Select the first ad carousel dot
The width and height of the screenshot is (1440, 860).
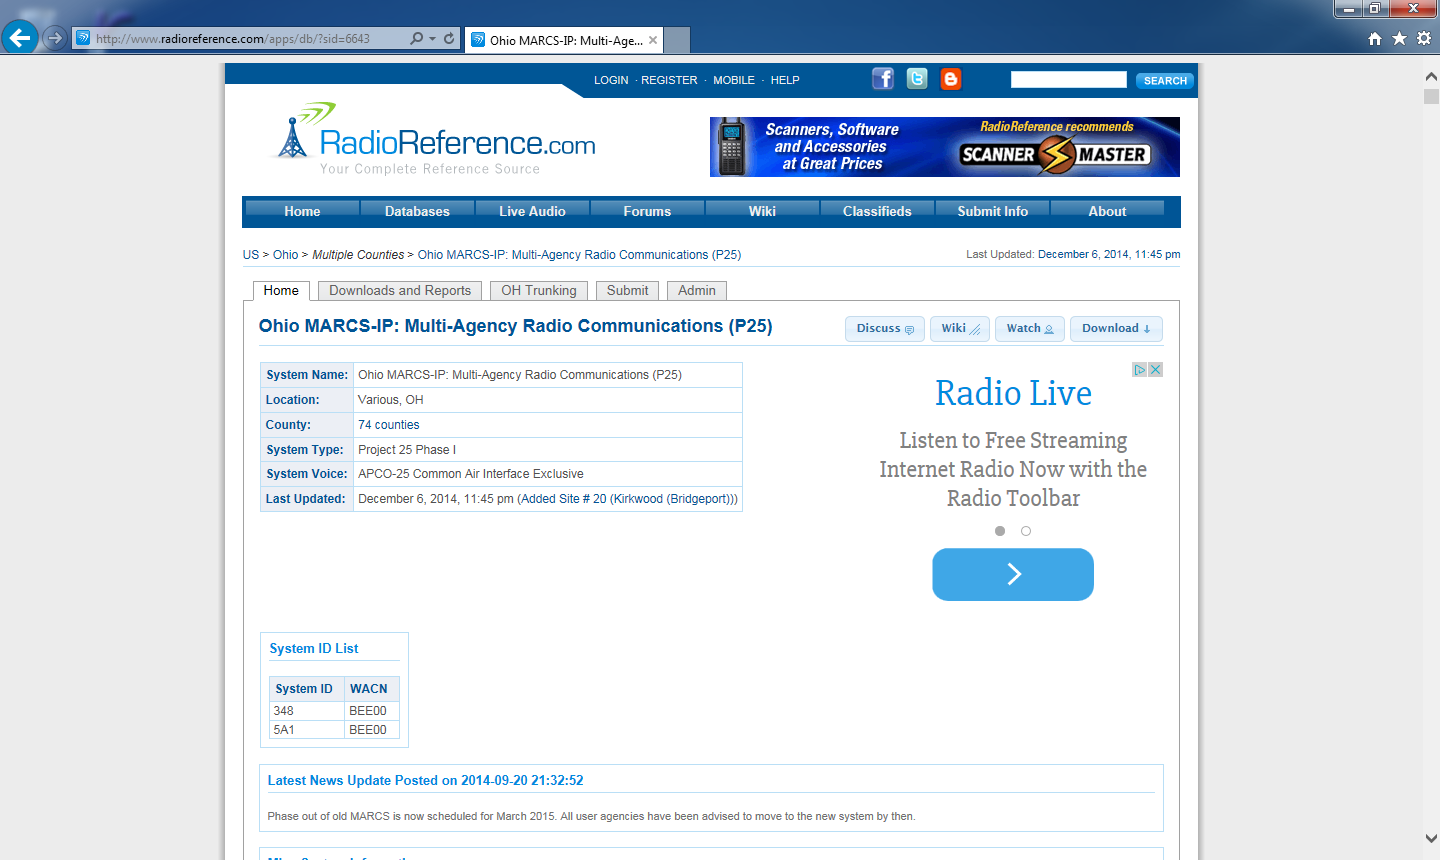[1000, 531]
